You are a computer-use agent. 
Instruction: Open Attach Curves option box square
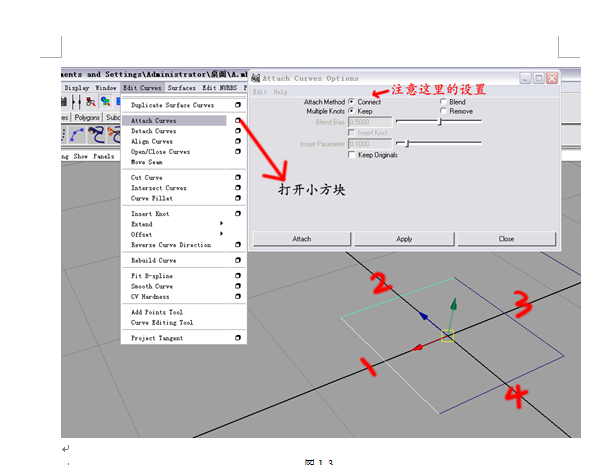(238, 121)
